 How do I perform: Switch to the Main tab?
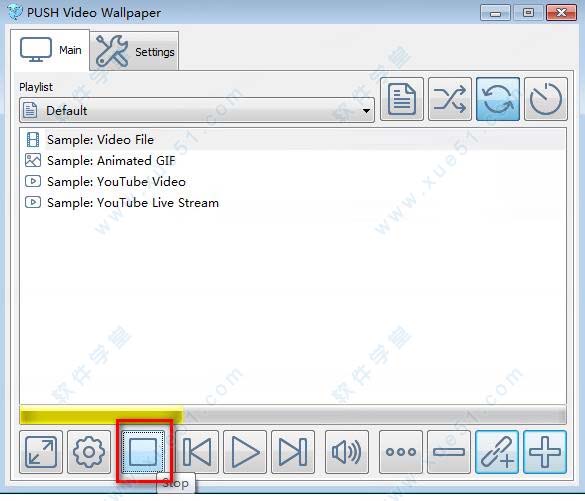click(50, 50)
